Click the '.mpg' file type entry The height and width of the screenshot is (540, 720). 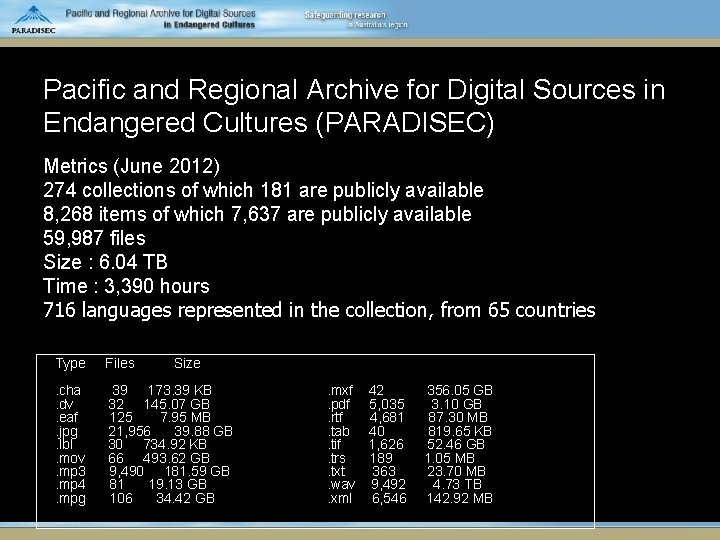click(71, 499)
